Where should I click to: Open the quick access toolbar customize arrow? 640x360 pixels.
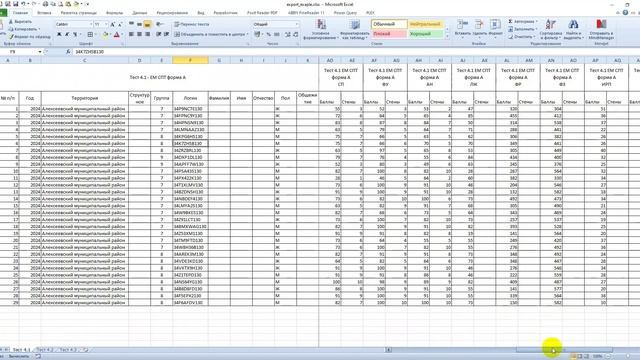pyautogui.click(x=87, y=4)
